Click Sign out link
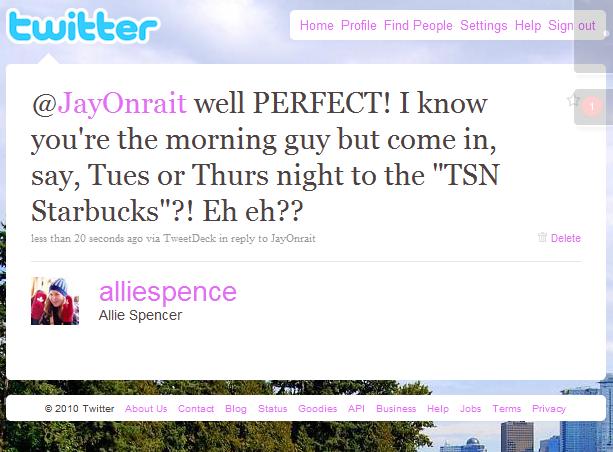 [572, 25]
